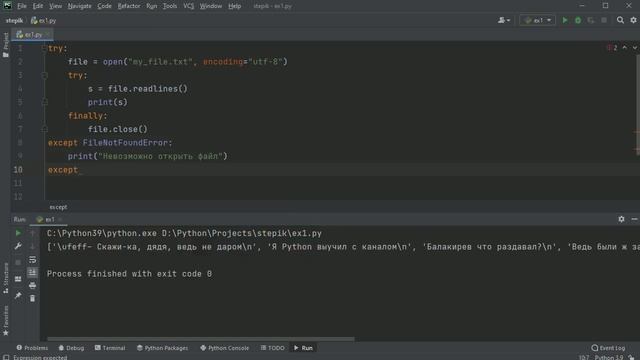Open the Project tool window side tab
The width and height of the screenshot is (640, 360).
[6, 44]
